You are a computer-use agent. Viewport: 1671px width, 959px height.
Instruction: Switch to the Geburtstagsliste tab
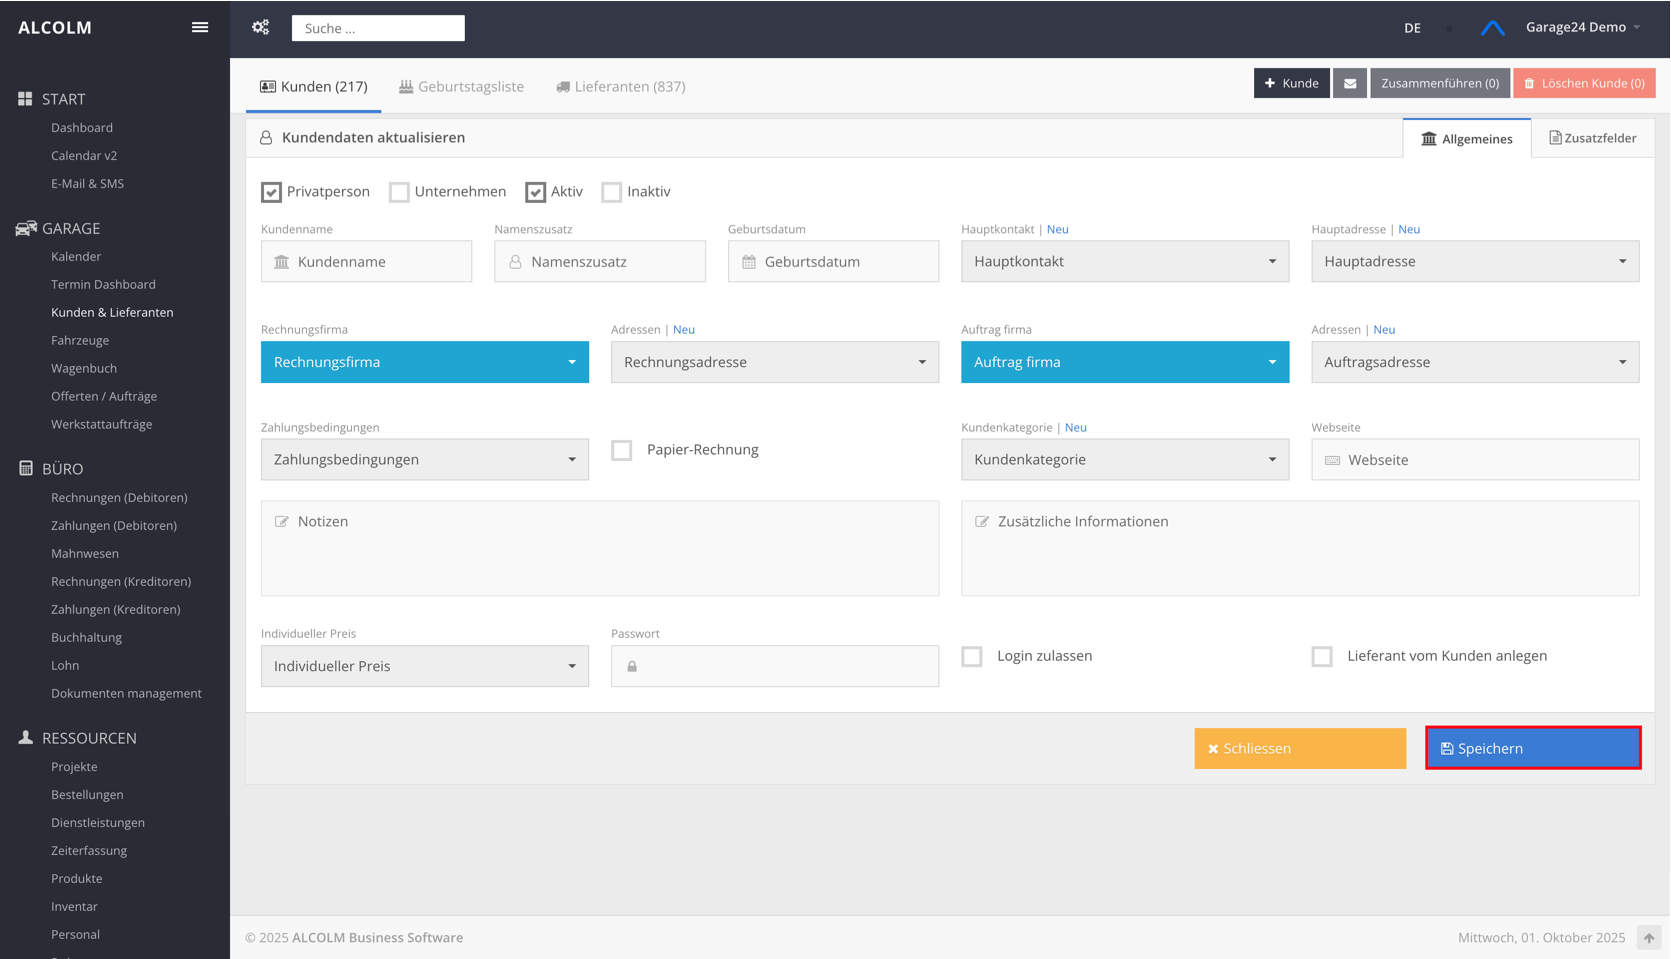coord(461,87)
